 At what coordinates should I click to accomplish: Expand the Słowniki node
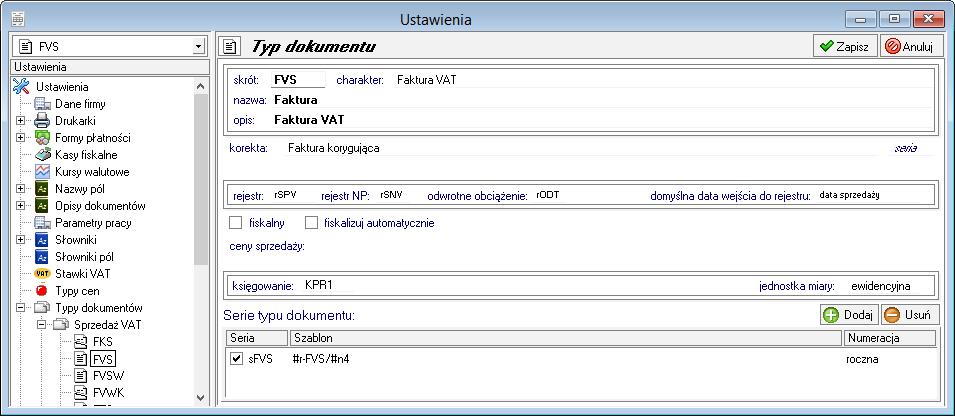click(x=20, y=240)
